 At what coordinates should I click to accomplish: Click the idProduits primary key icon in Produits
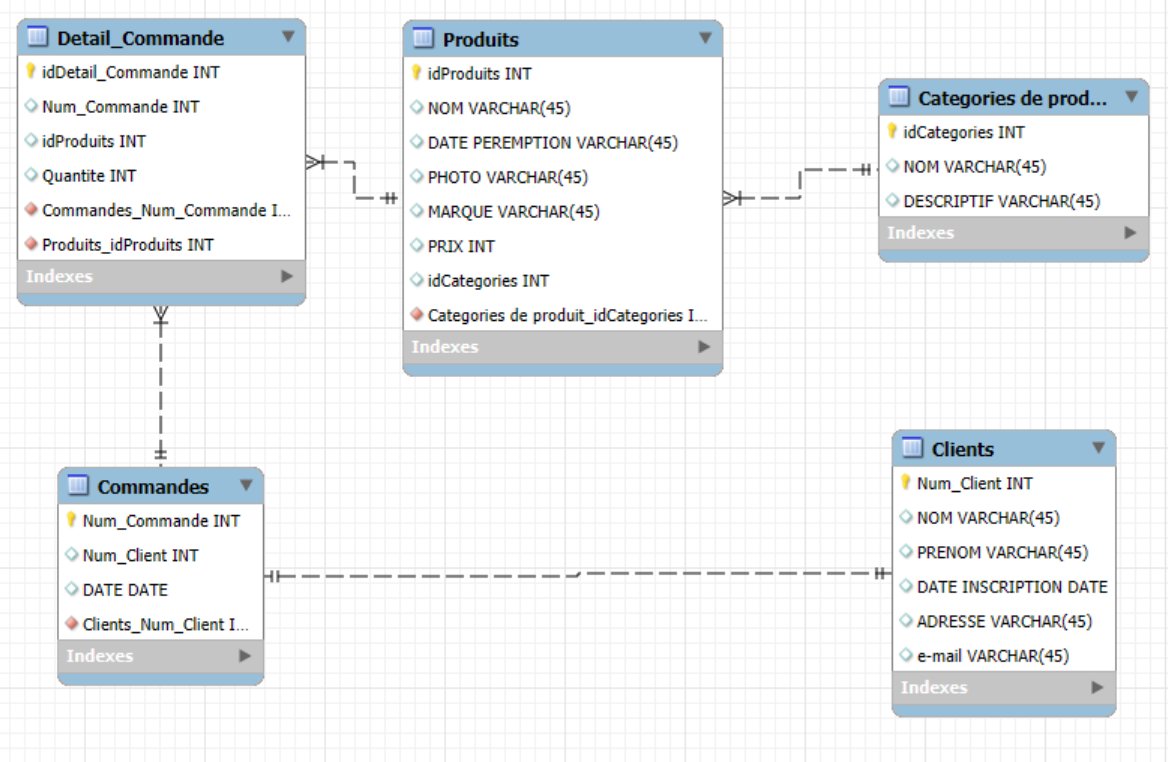[x=416, y=73]
